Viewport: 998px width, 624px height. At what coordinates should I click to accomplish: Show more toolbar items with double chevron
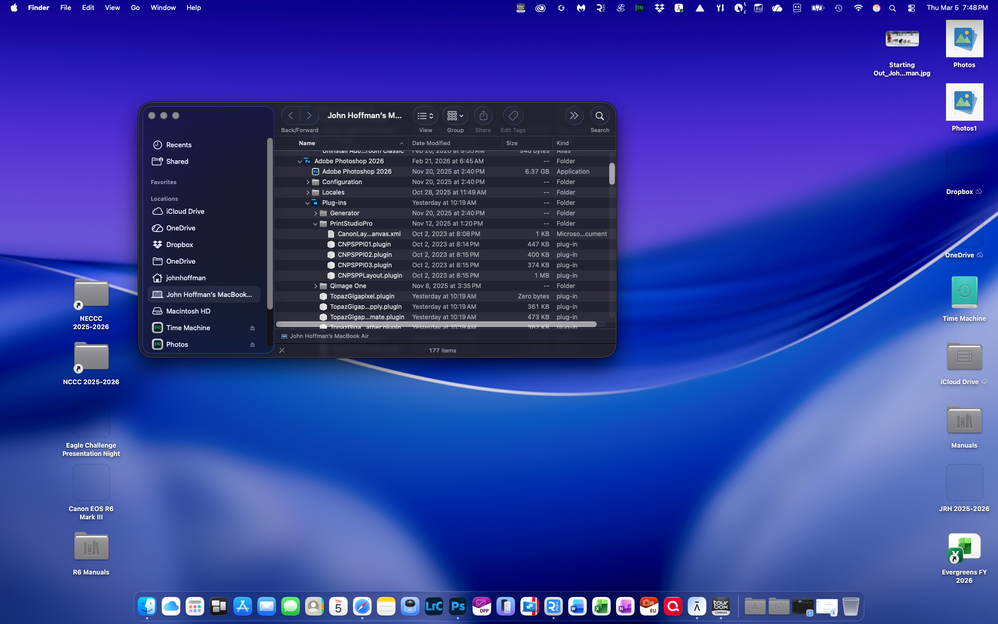tap(573, 115)
